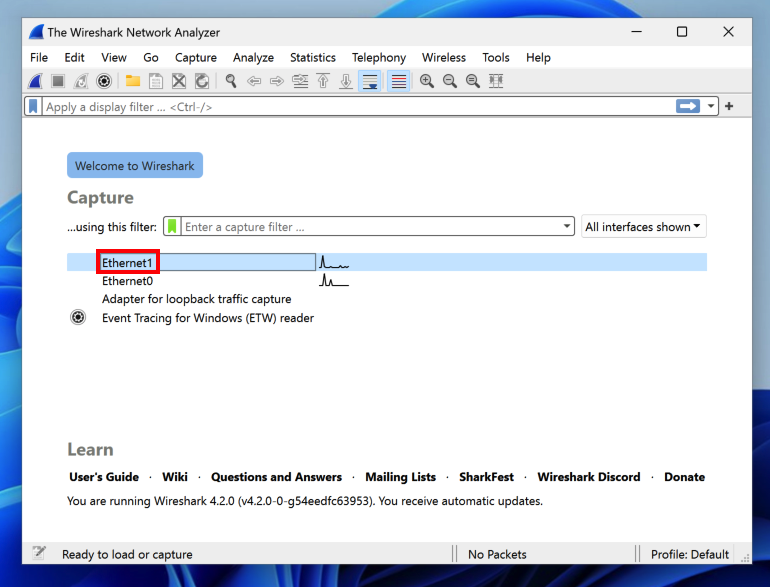The height and width of the screenshot is (587, 770).
Task: Click Ready to load or capture status
Action: click(x=127, y=554)
